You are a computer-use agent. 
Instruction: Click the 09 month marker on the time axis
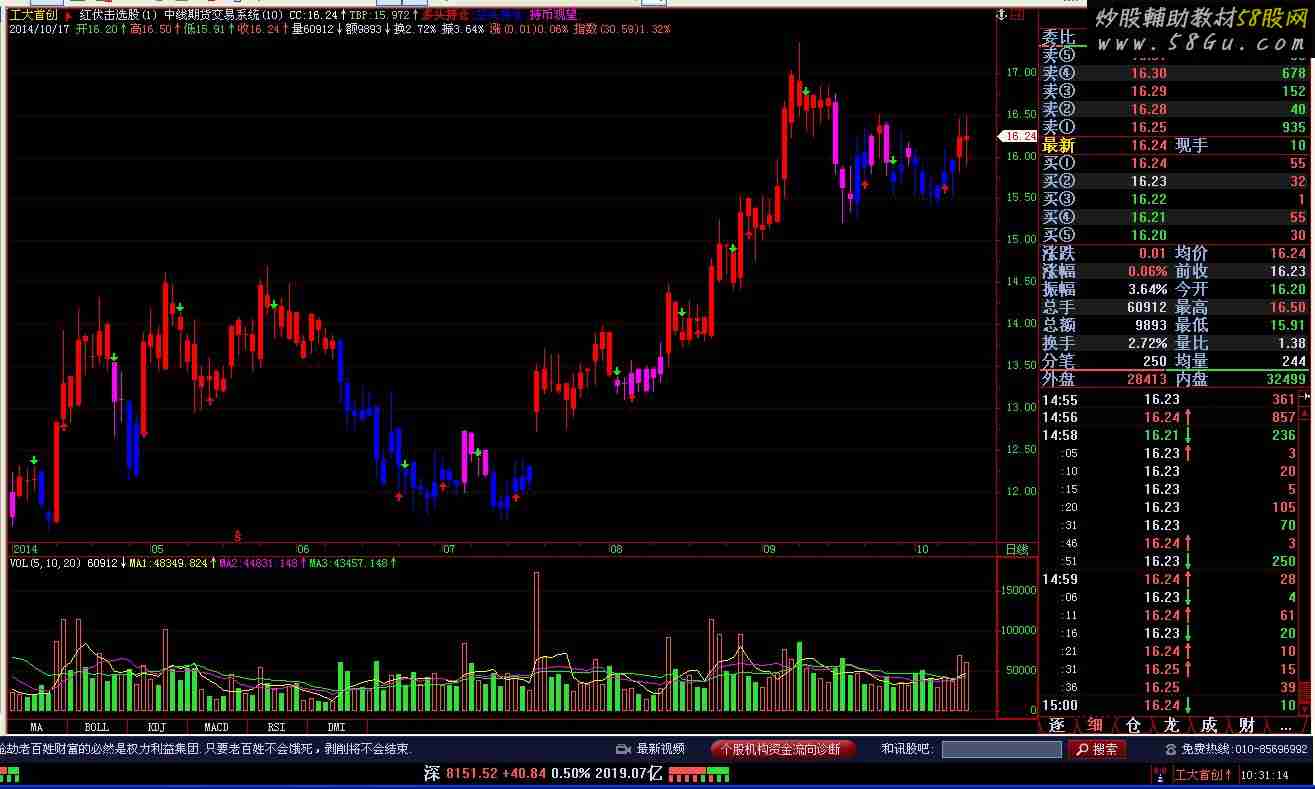tap(769, 550)
